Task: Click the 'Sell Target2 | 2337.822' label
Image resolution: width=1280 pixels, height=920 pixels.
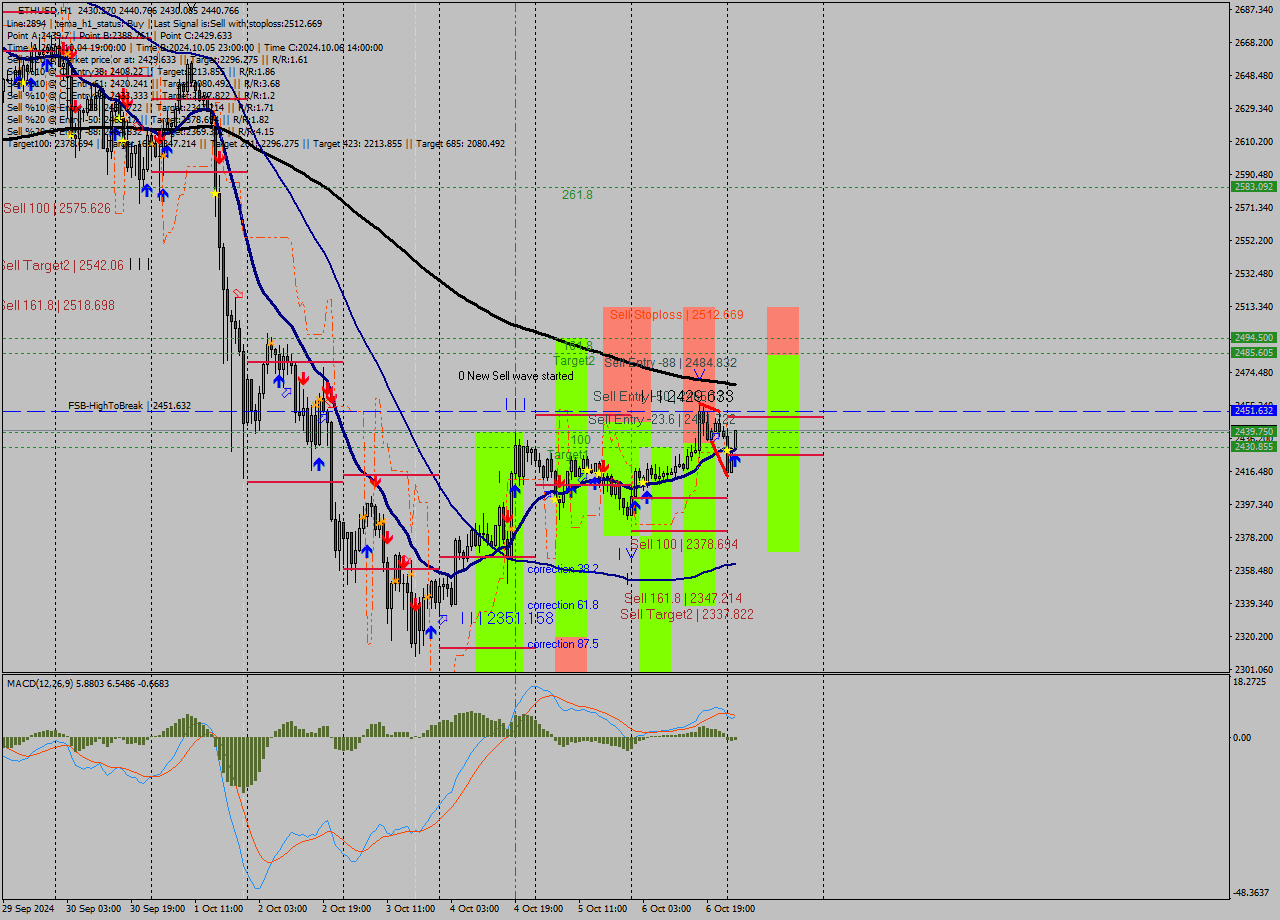Action: 687,614
